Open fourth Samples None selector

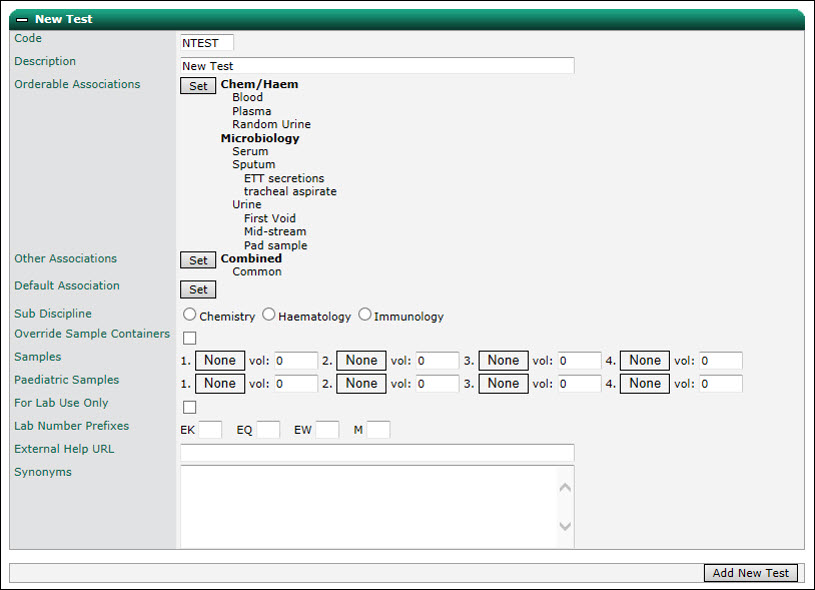pyautogui.click(x=645, y=360)
